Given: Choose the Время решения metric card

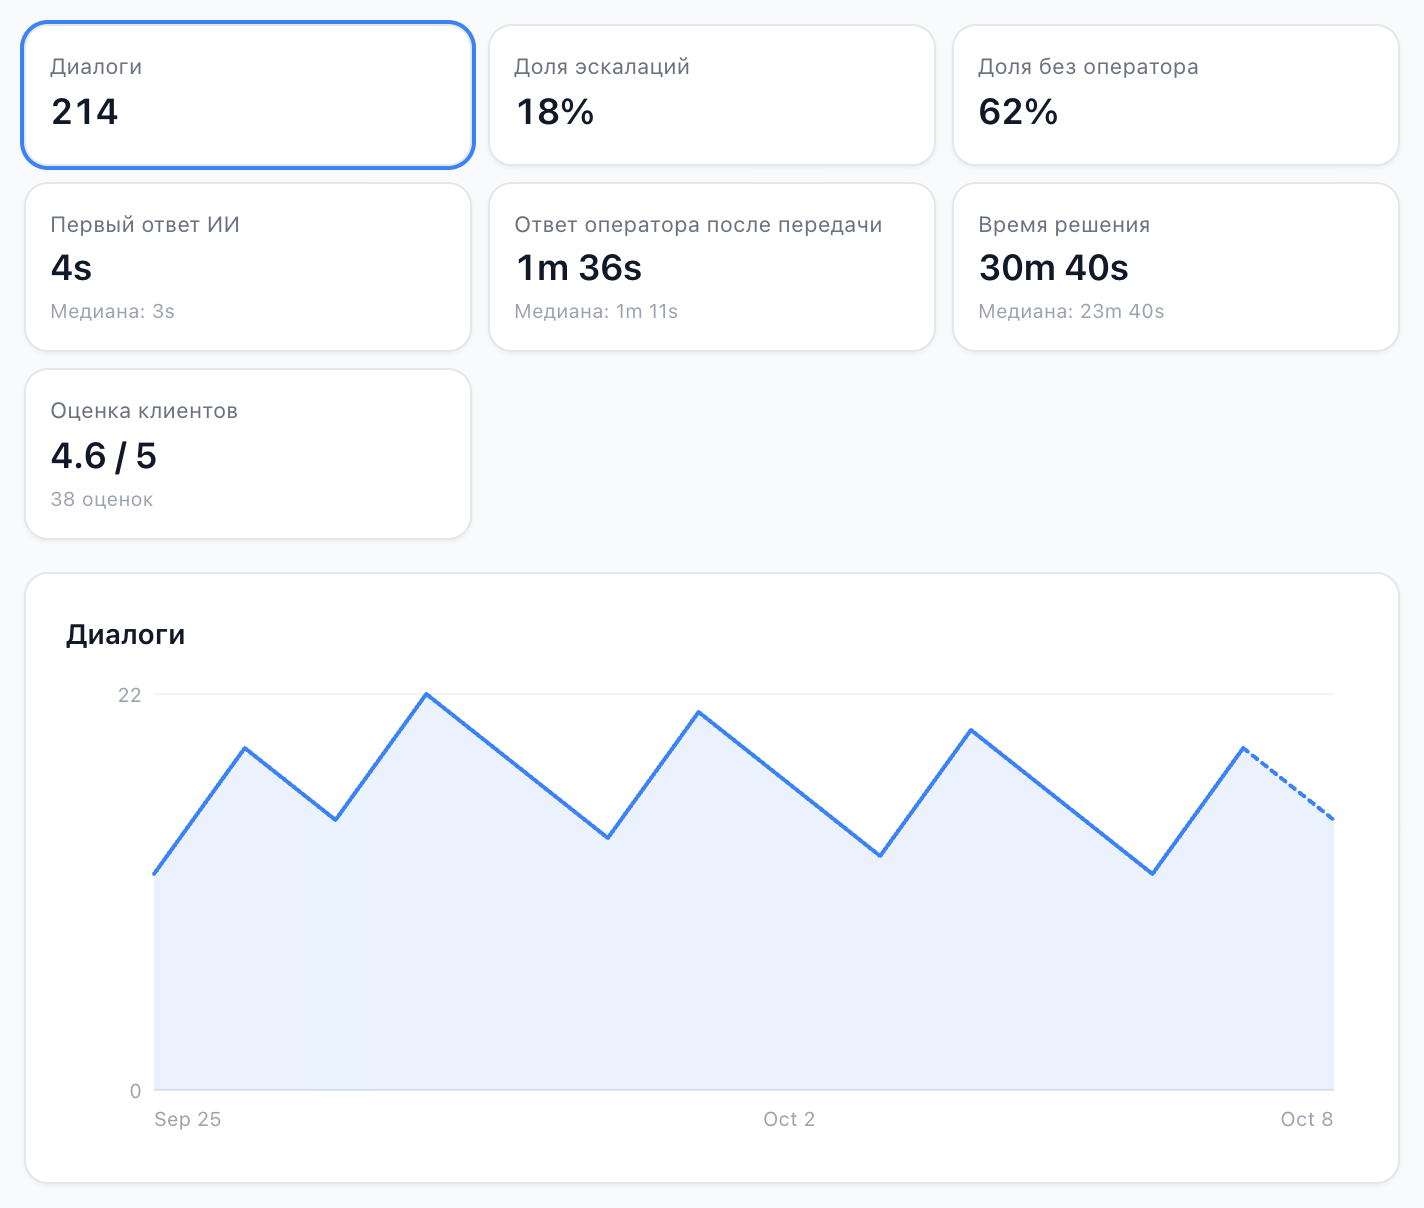Looking at the screenshot, I should 1176,267.
